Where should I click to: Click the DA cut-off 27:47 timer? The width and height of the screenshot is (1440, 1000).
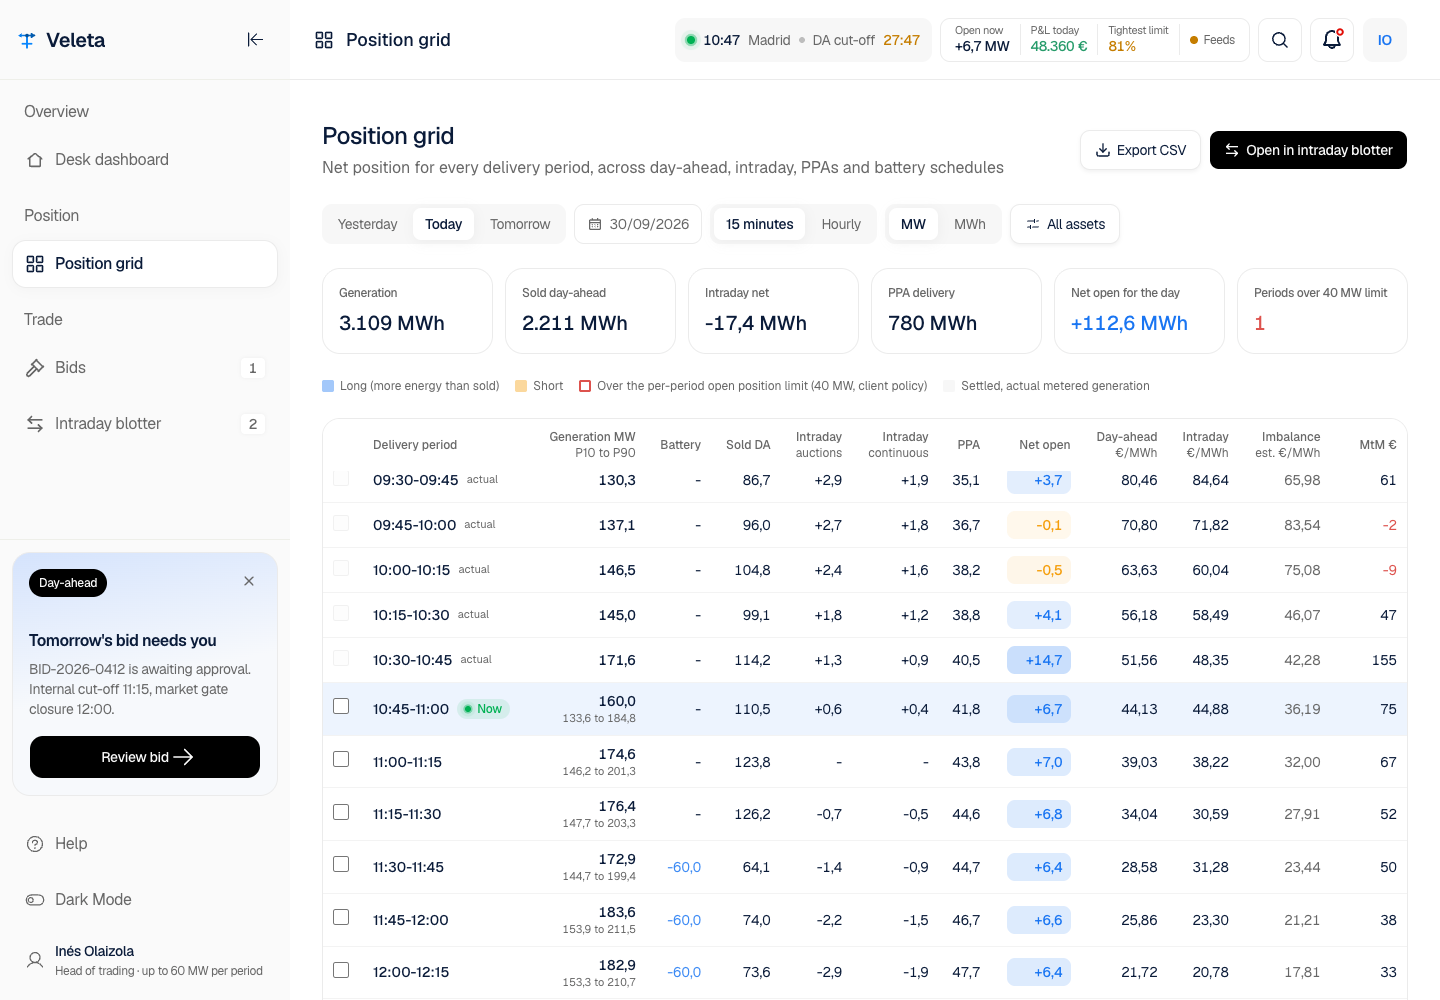click(x=866, y=40)
